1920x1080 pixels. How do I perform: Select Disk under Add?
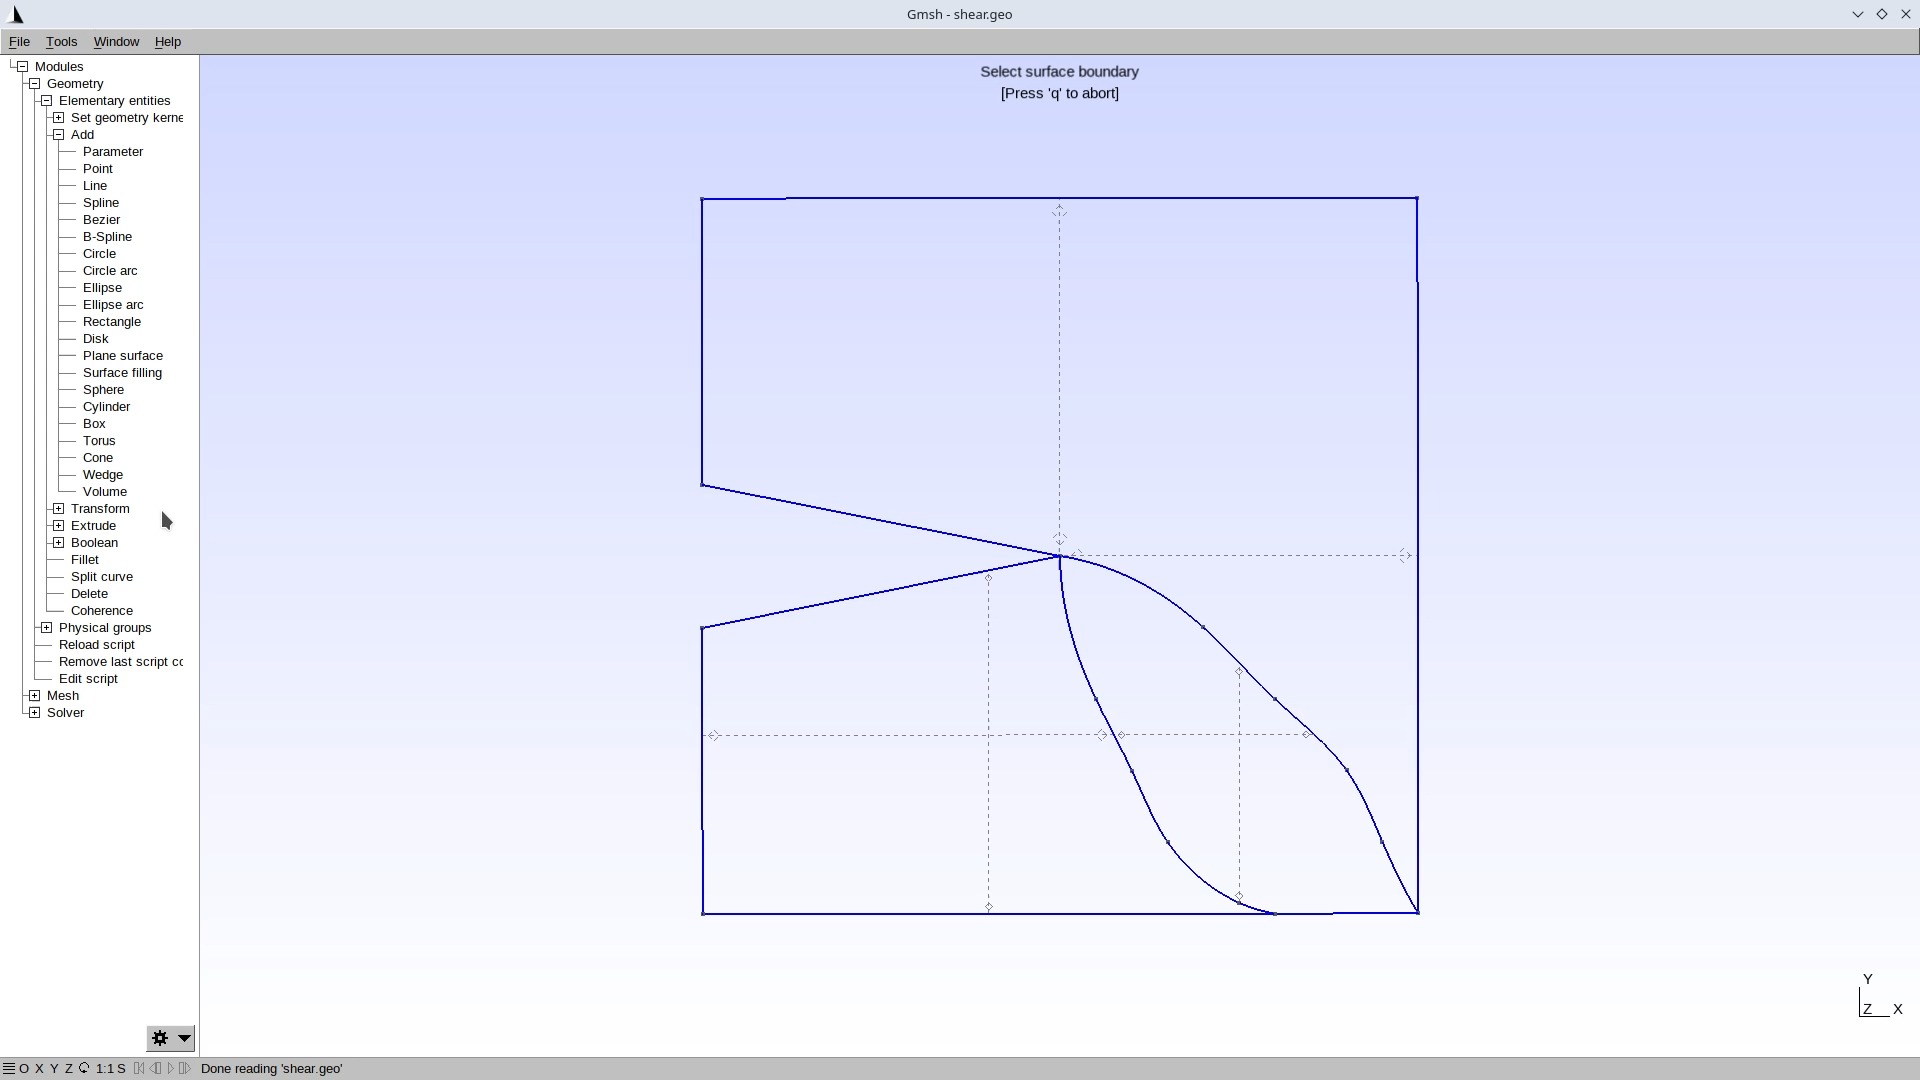[x=96, y=338]
